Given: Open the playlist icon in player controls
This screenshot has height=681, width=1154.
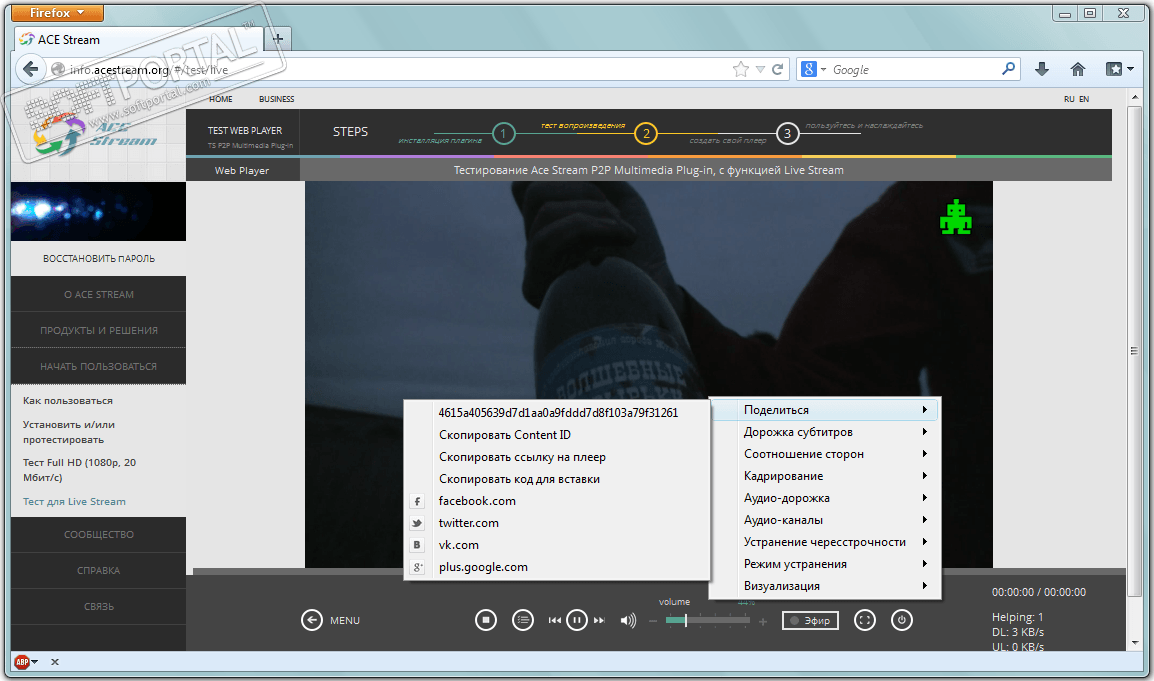Looking at the screenshot, I should coord(523,620).
